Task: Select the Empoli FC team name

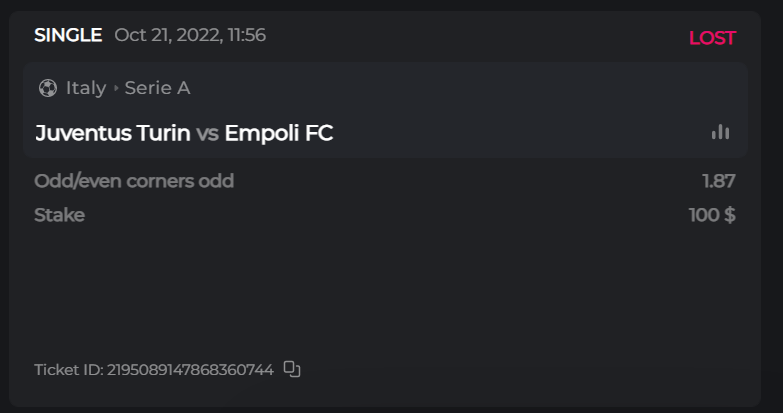Action: [279, 133]
